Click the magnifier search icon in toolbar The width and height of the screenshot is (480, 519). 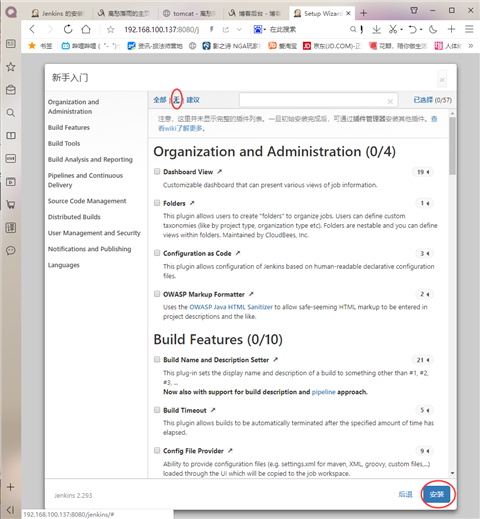pyautogui.click(x=353, y=30)
